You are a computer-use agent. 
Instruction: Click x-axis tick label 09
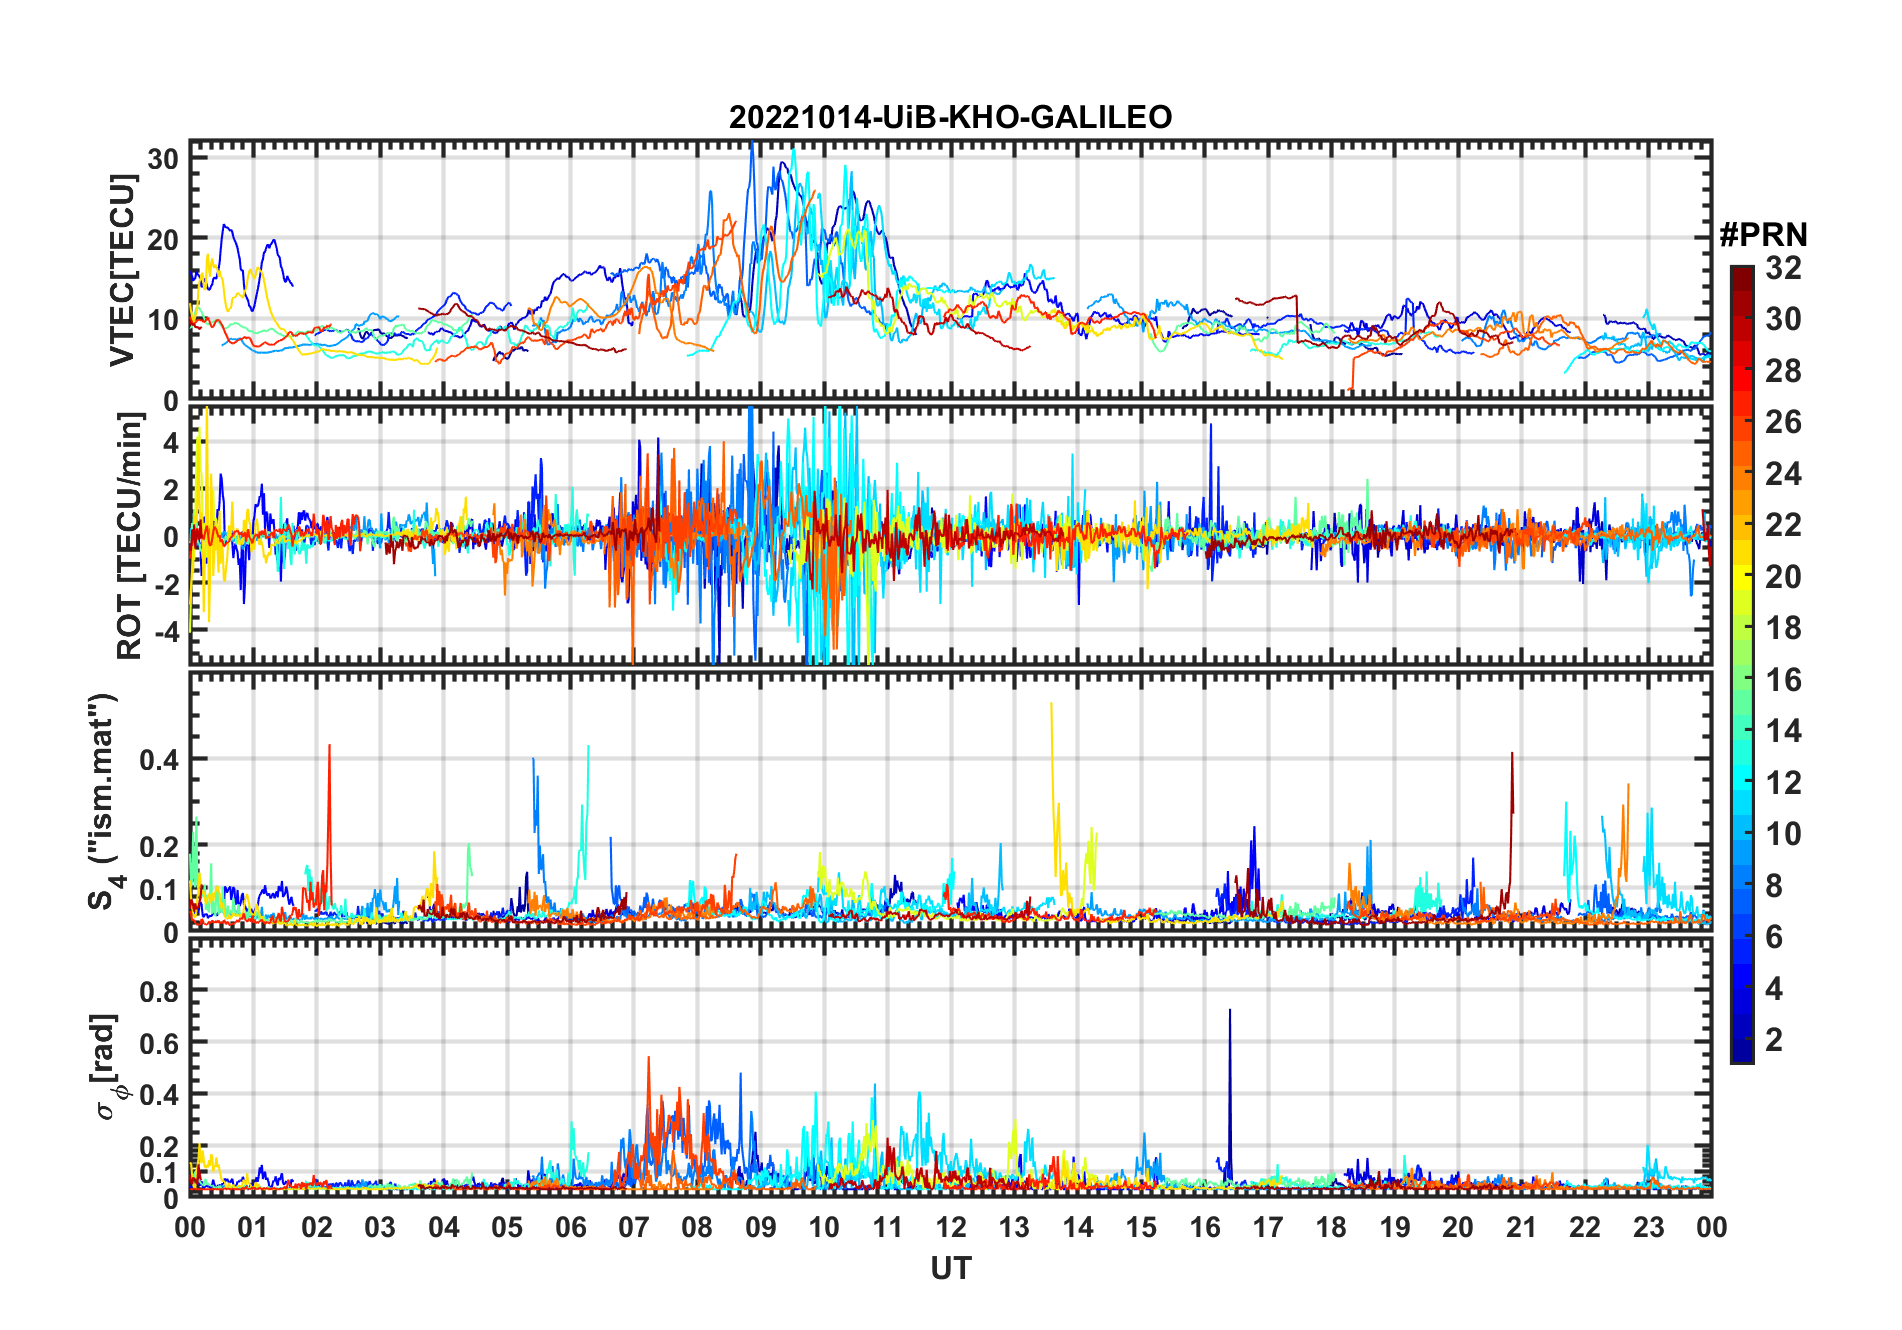[760, 1227]
